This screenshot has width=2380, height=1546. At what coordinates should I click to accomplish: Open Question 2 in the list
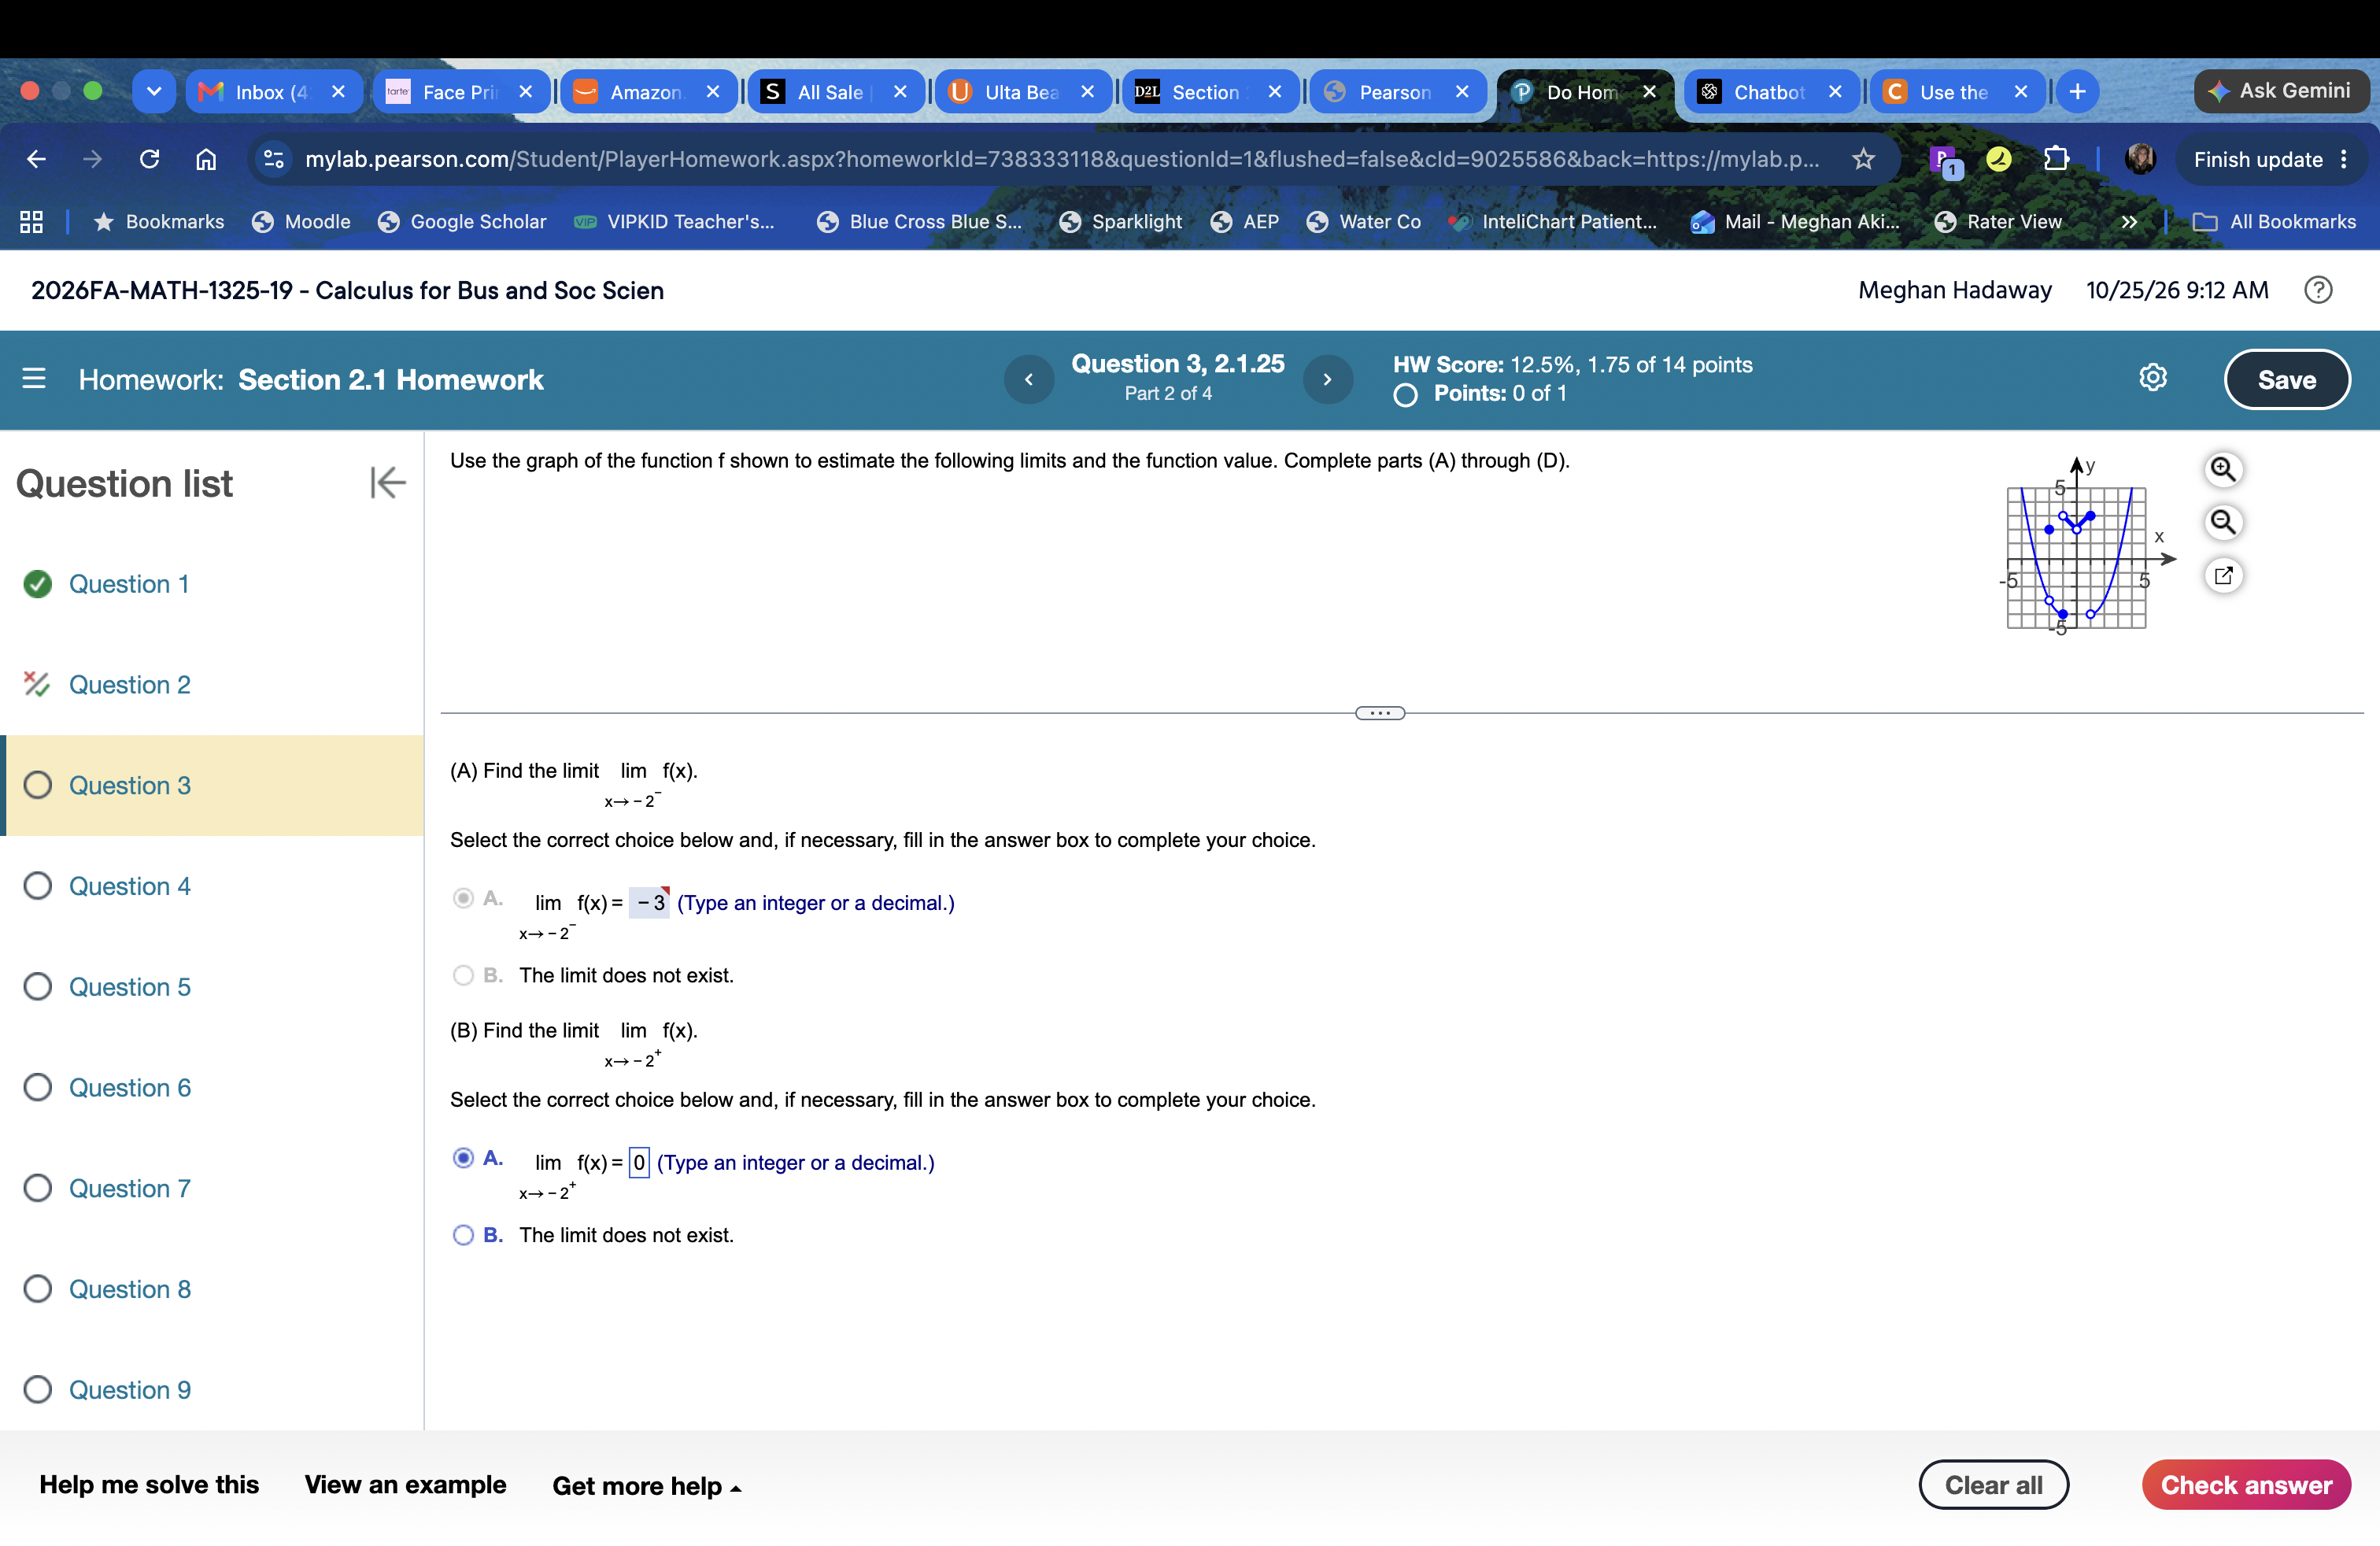[129, 685]
